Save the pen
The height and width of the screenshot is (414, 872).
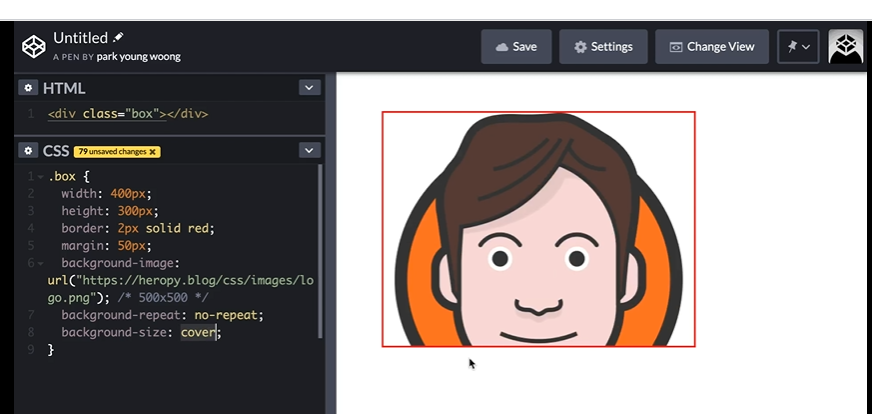click(x=516, y=47)
